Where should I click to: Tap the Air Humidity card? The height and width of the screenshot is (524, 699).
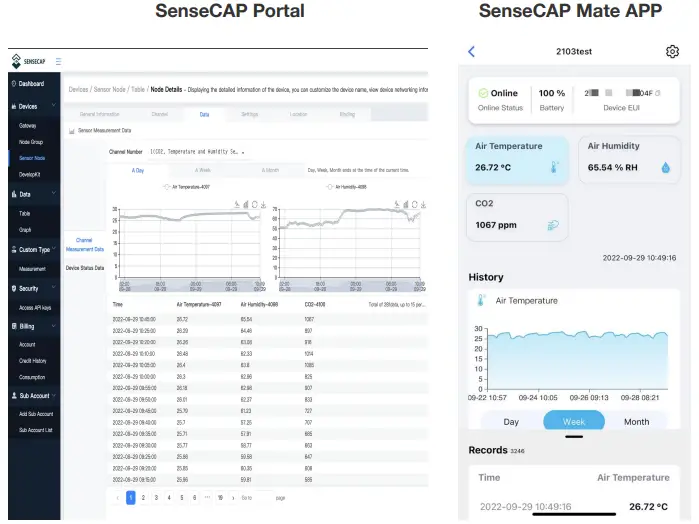click(x=629, y=160)
